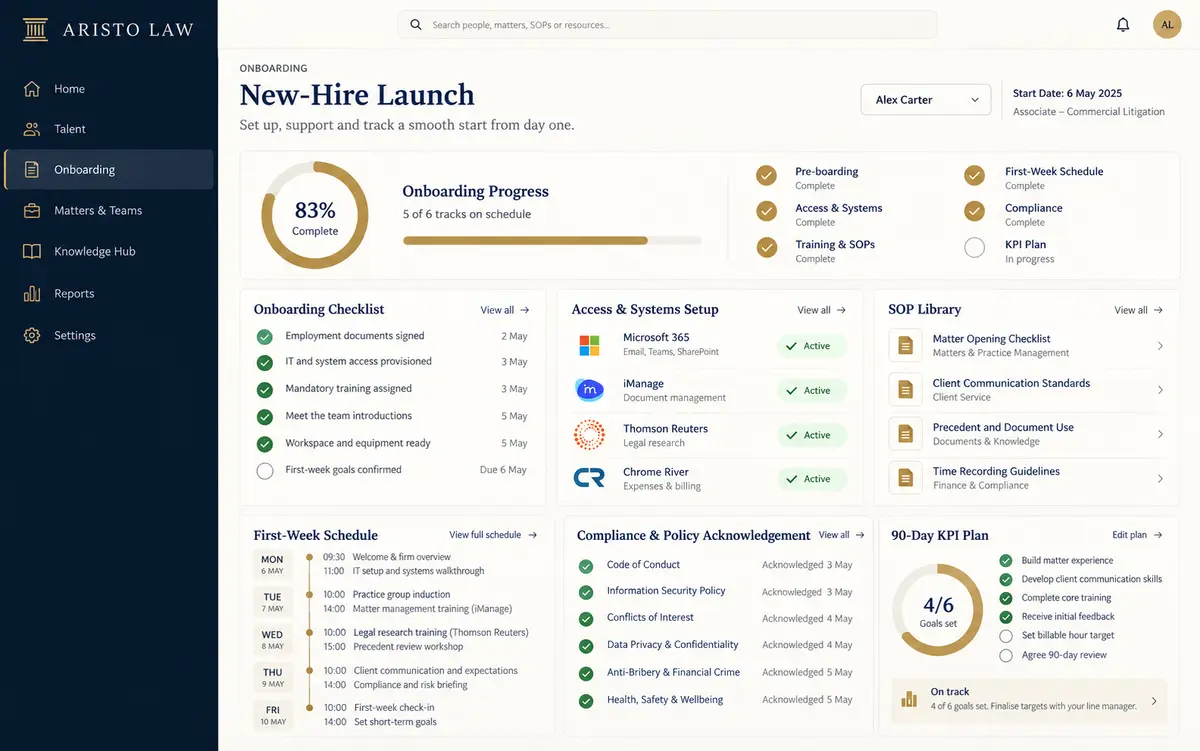Expand Time Recording Guidelines chevron
The width and height of the screenshot is (1200, 751).
(x=1160, y=479)
